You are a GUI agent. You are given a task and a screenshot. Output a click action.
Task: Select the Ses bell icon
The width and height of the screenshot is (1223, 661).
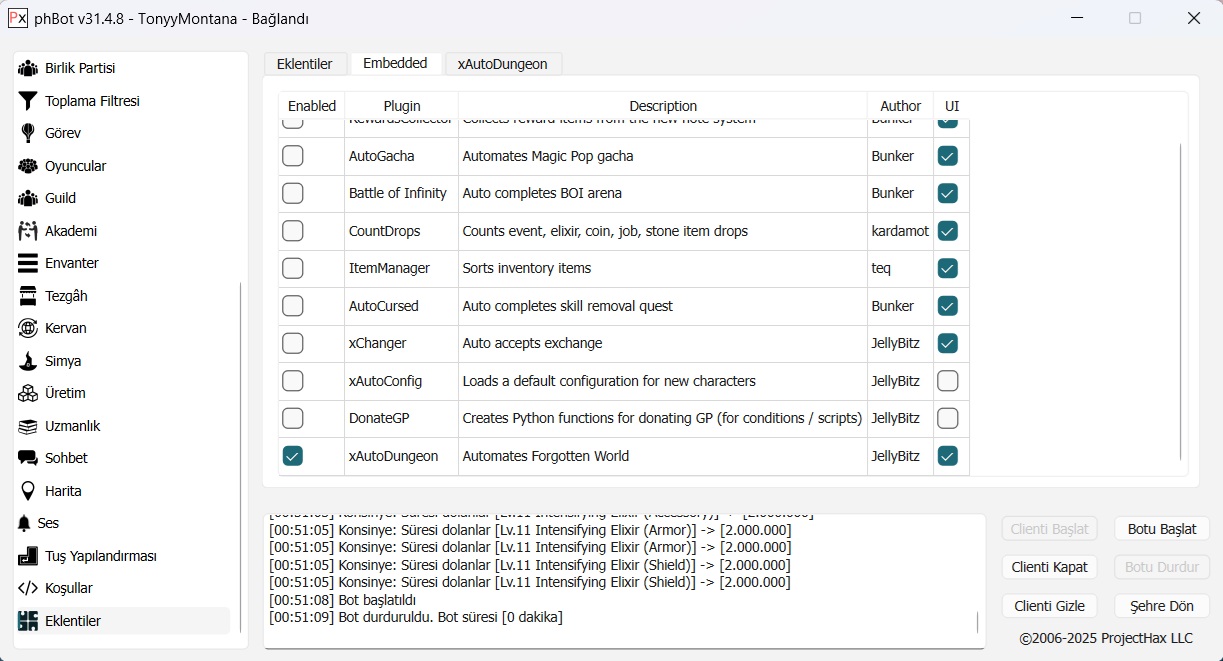25,523
